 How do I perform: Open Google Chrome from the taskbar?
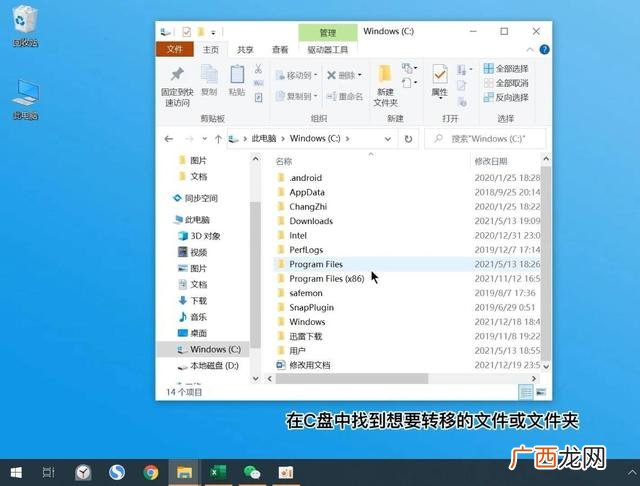pos(151,473)
